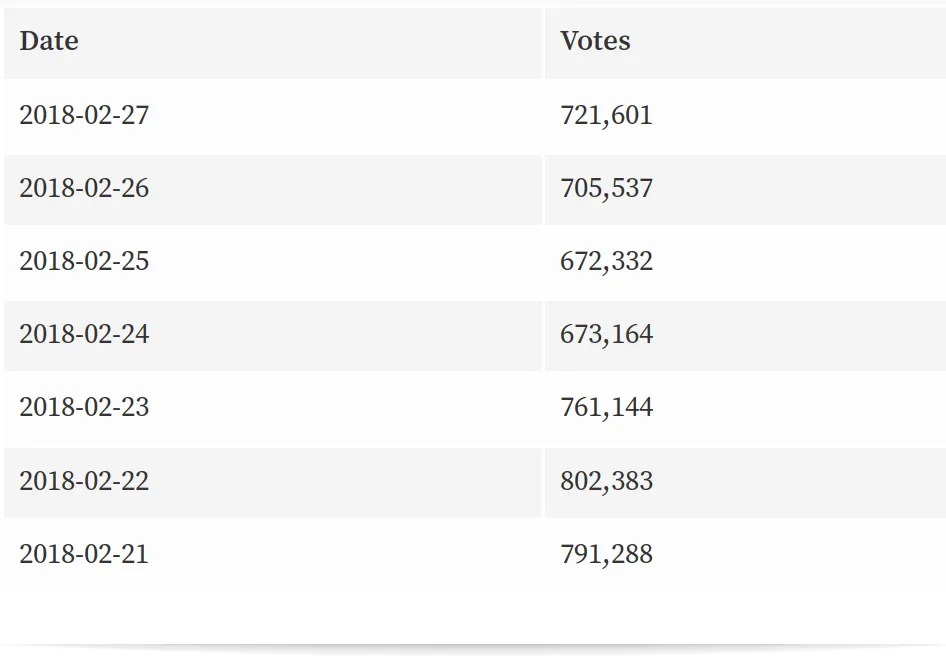Click the row with 802,383 votes
Image resolution: width=946 pixels, height=662 pixels.
click(475, 482)
